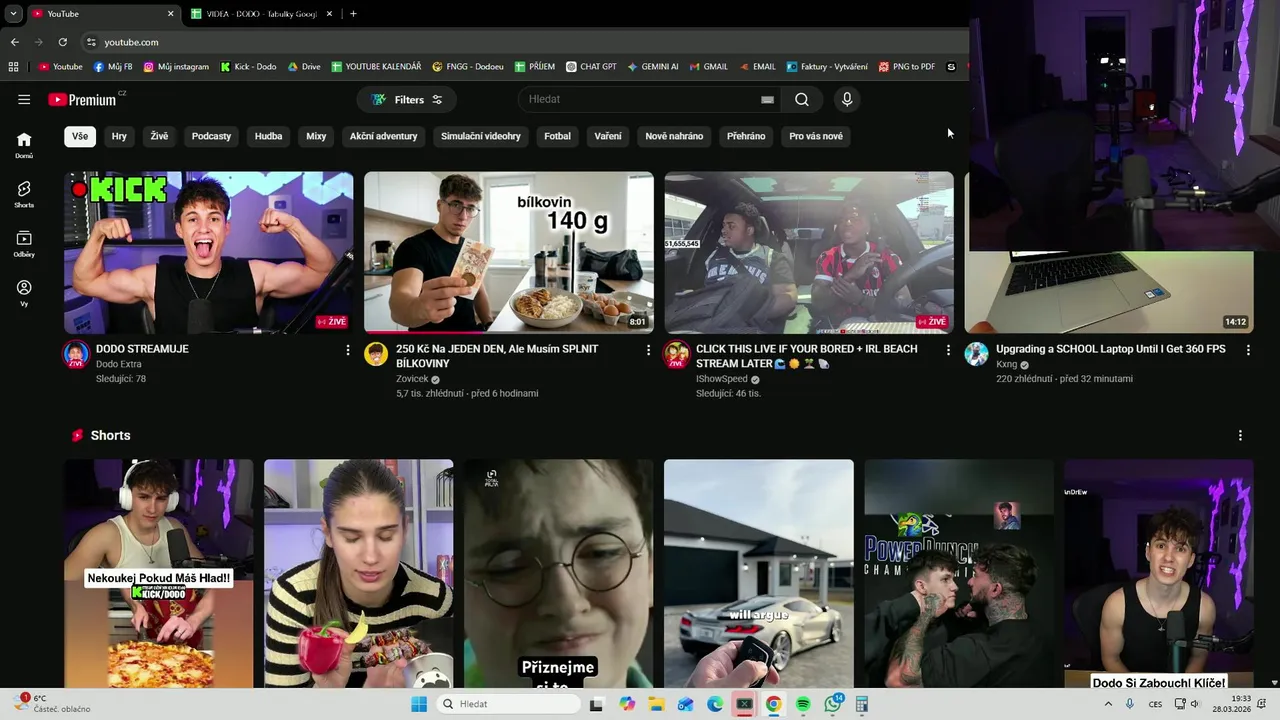Select the Hudba filter chip
Viewport: 1280px width, 720px height.
pyautogui.click(x=268, y=136)
